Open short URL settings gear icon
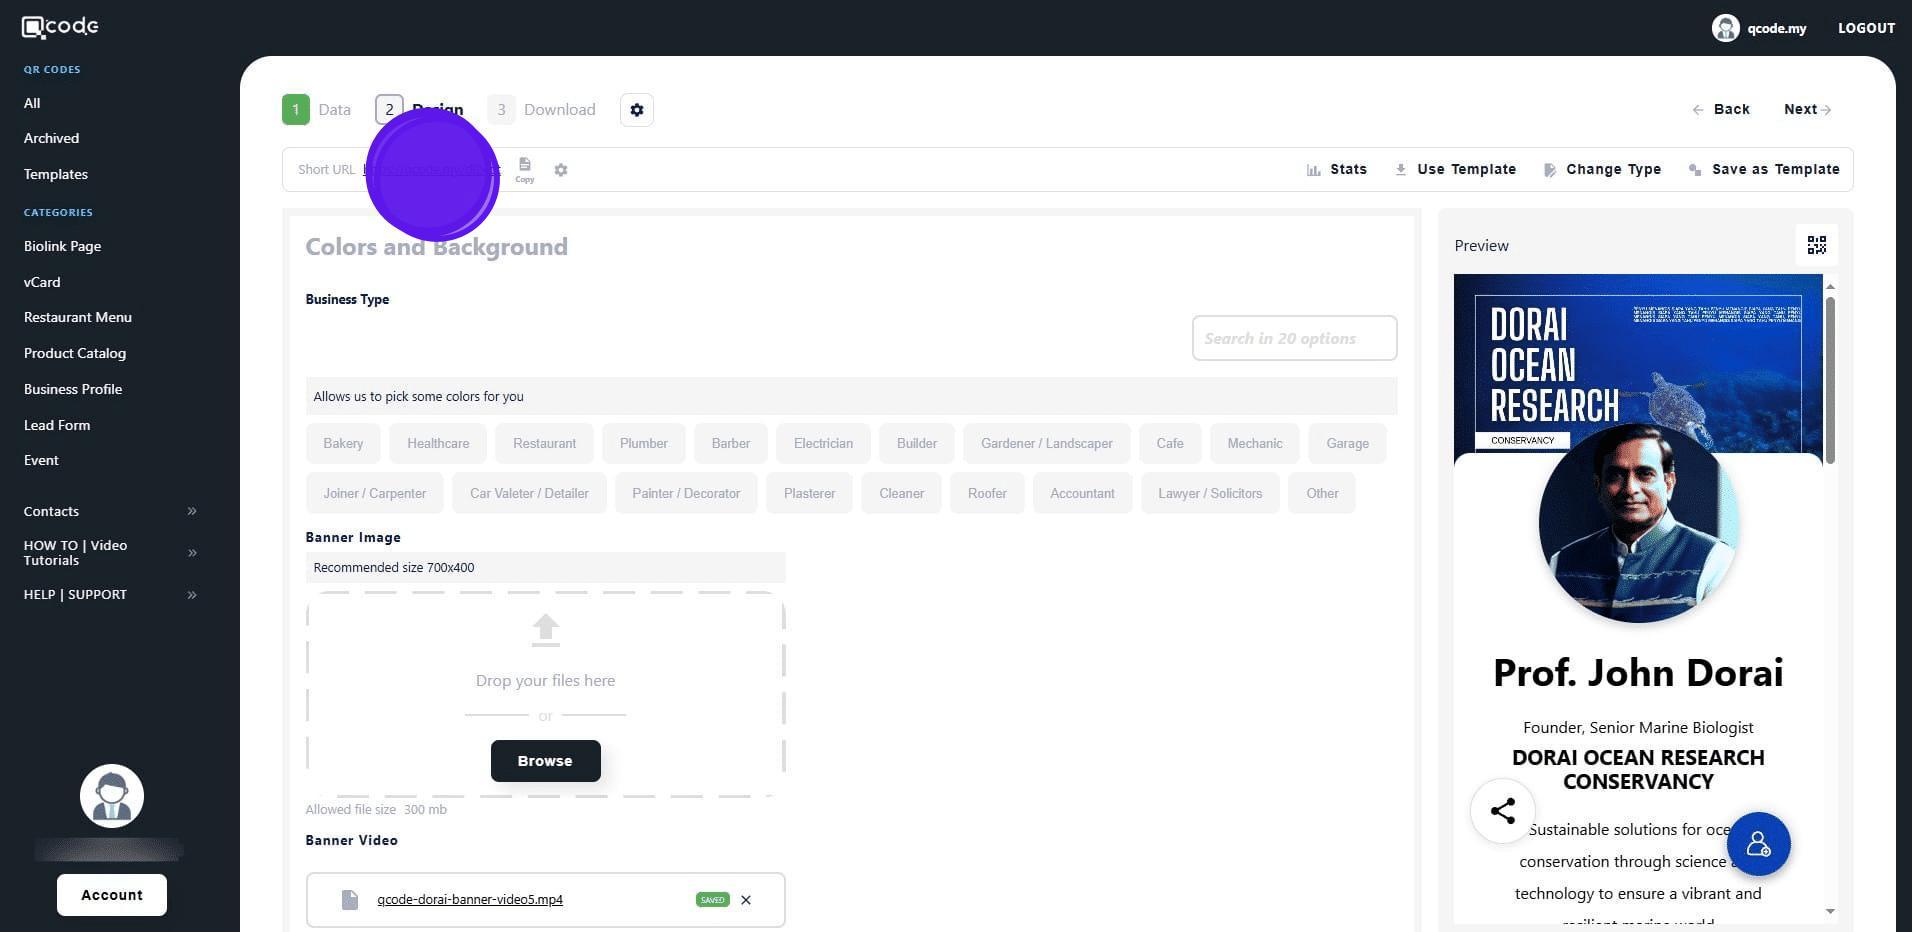This screenshot has height=932, width=1912. [561, 170]
